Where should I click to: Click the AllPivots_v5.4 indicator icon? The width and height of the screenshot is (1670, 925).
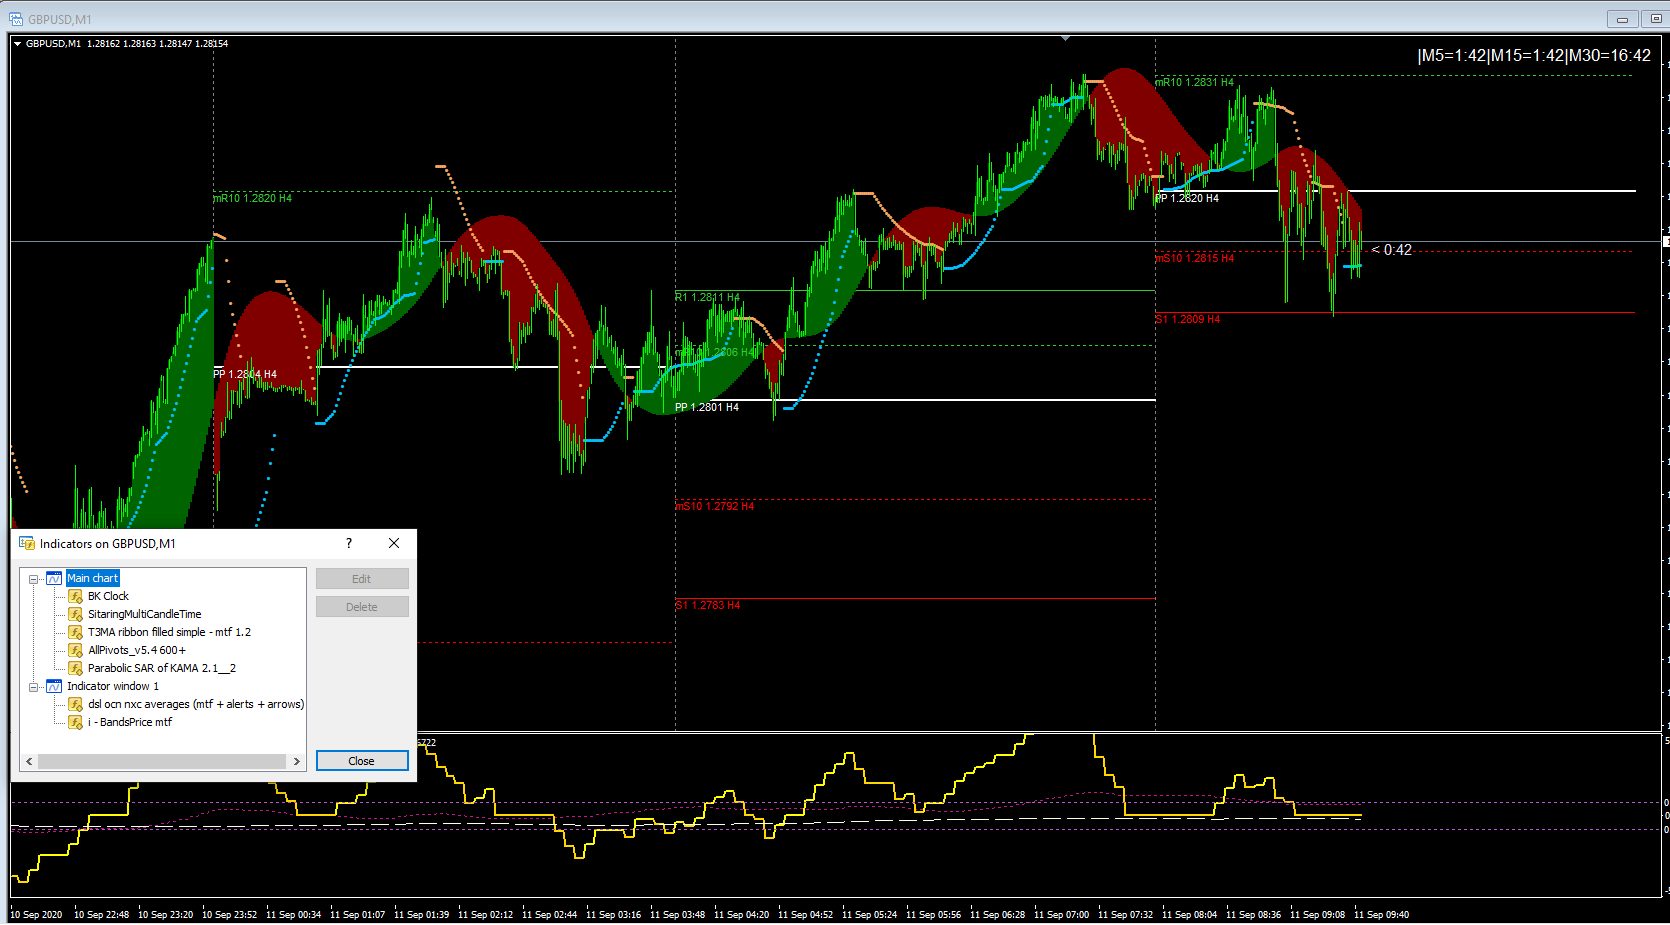(75, 650)
